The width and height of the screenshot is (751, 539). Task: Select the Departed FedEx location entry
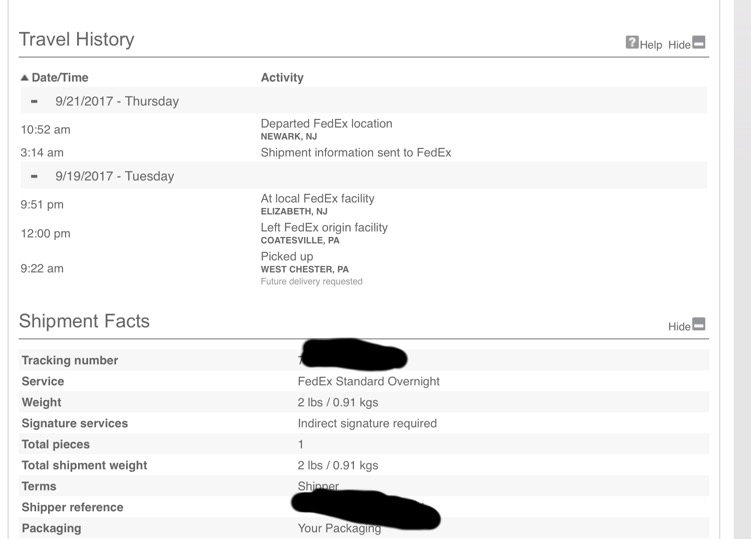click(x=326, y=129)
